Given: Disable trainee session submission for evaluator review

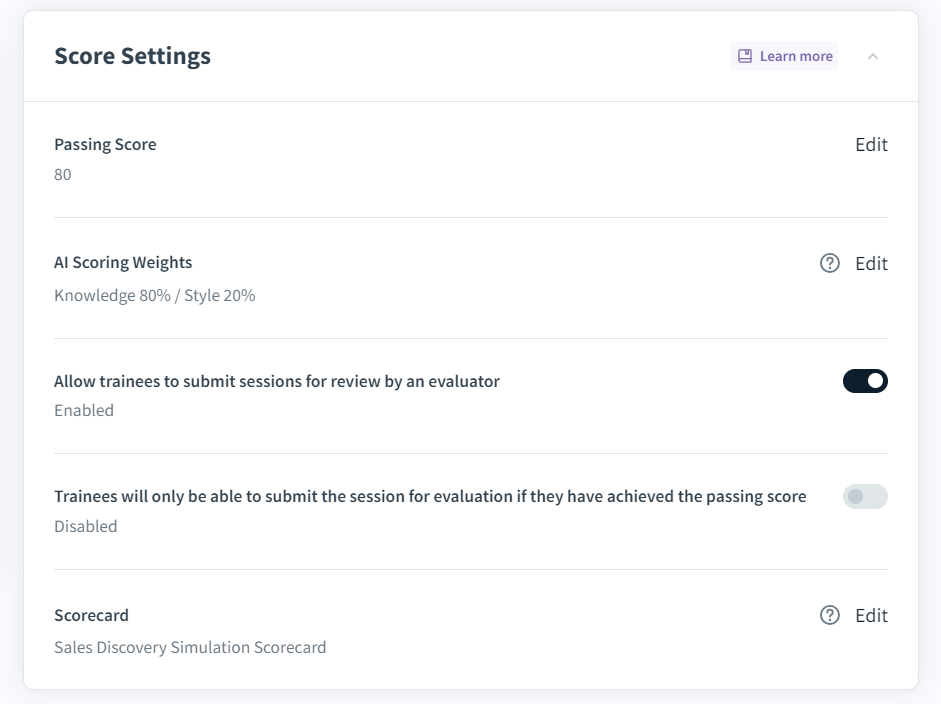Looking at the screenshot, I should click(x=865, y=381).
